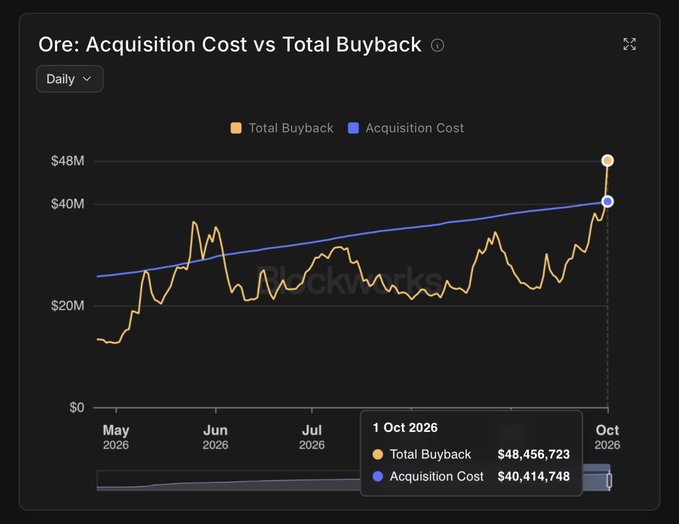This screenshot has height=524, width=679.
Task: Grab the range slider right handle
Action: [609, 480]
